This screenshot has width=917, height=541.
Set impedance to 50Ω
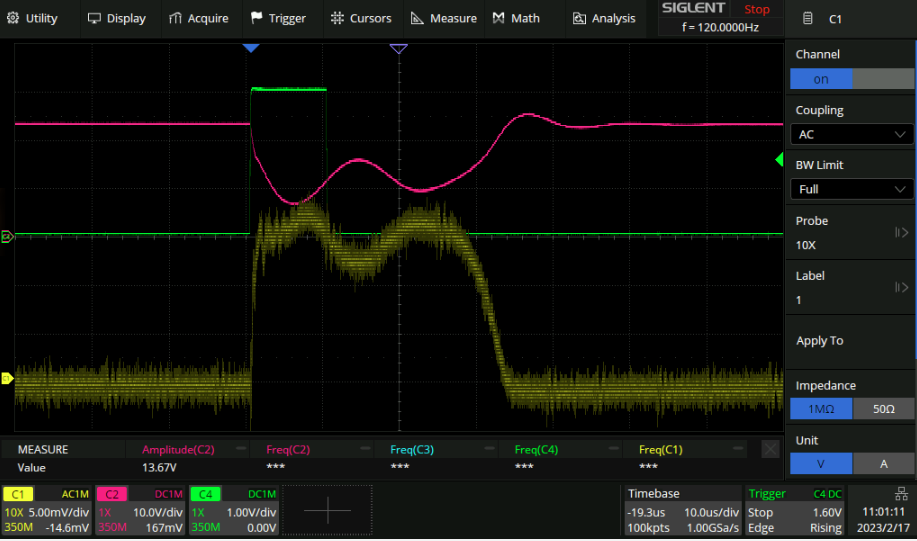pyautogui.click(x=883, y=408)
